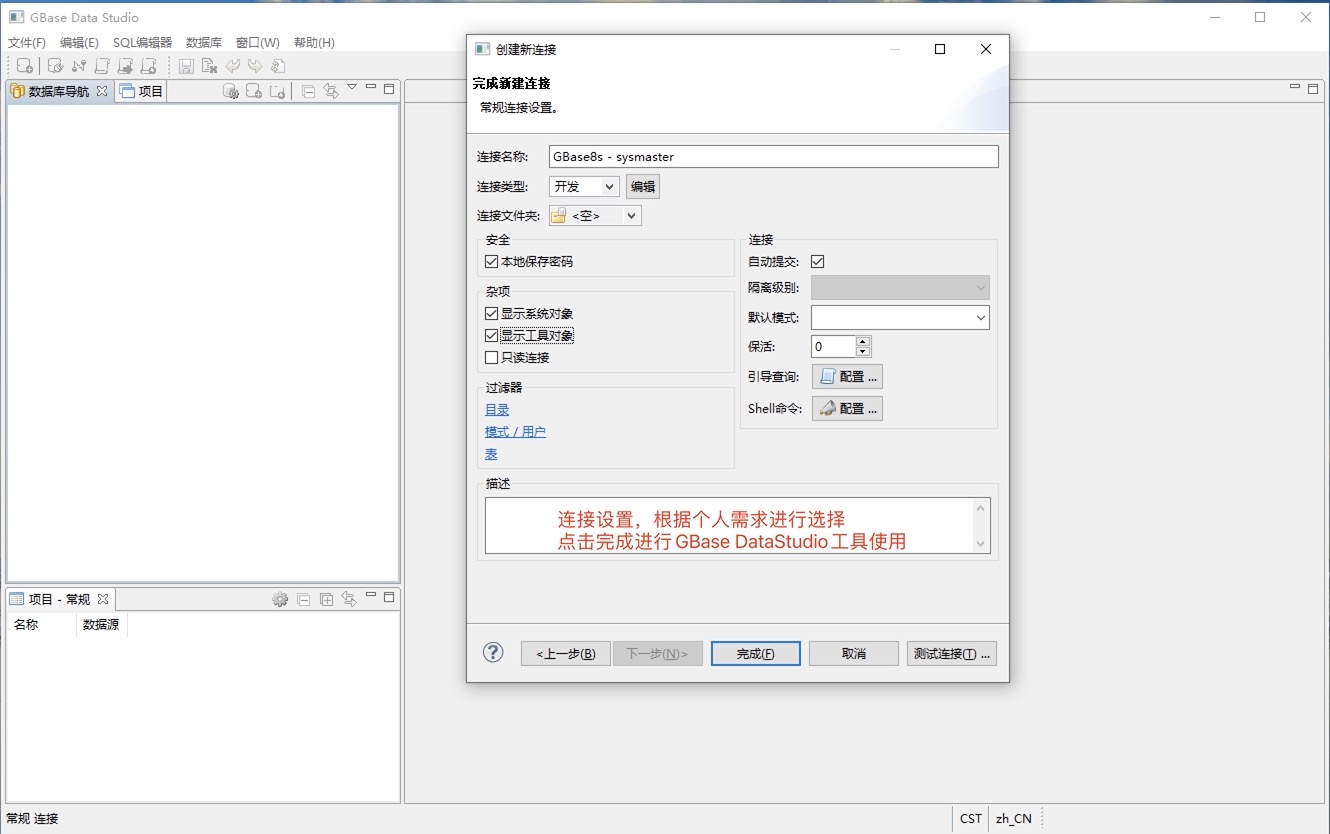
Task: Click new folder icon in navigator panel toolbar
Action: 277,91
